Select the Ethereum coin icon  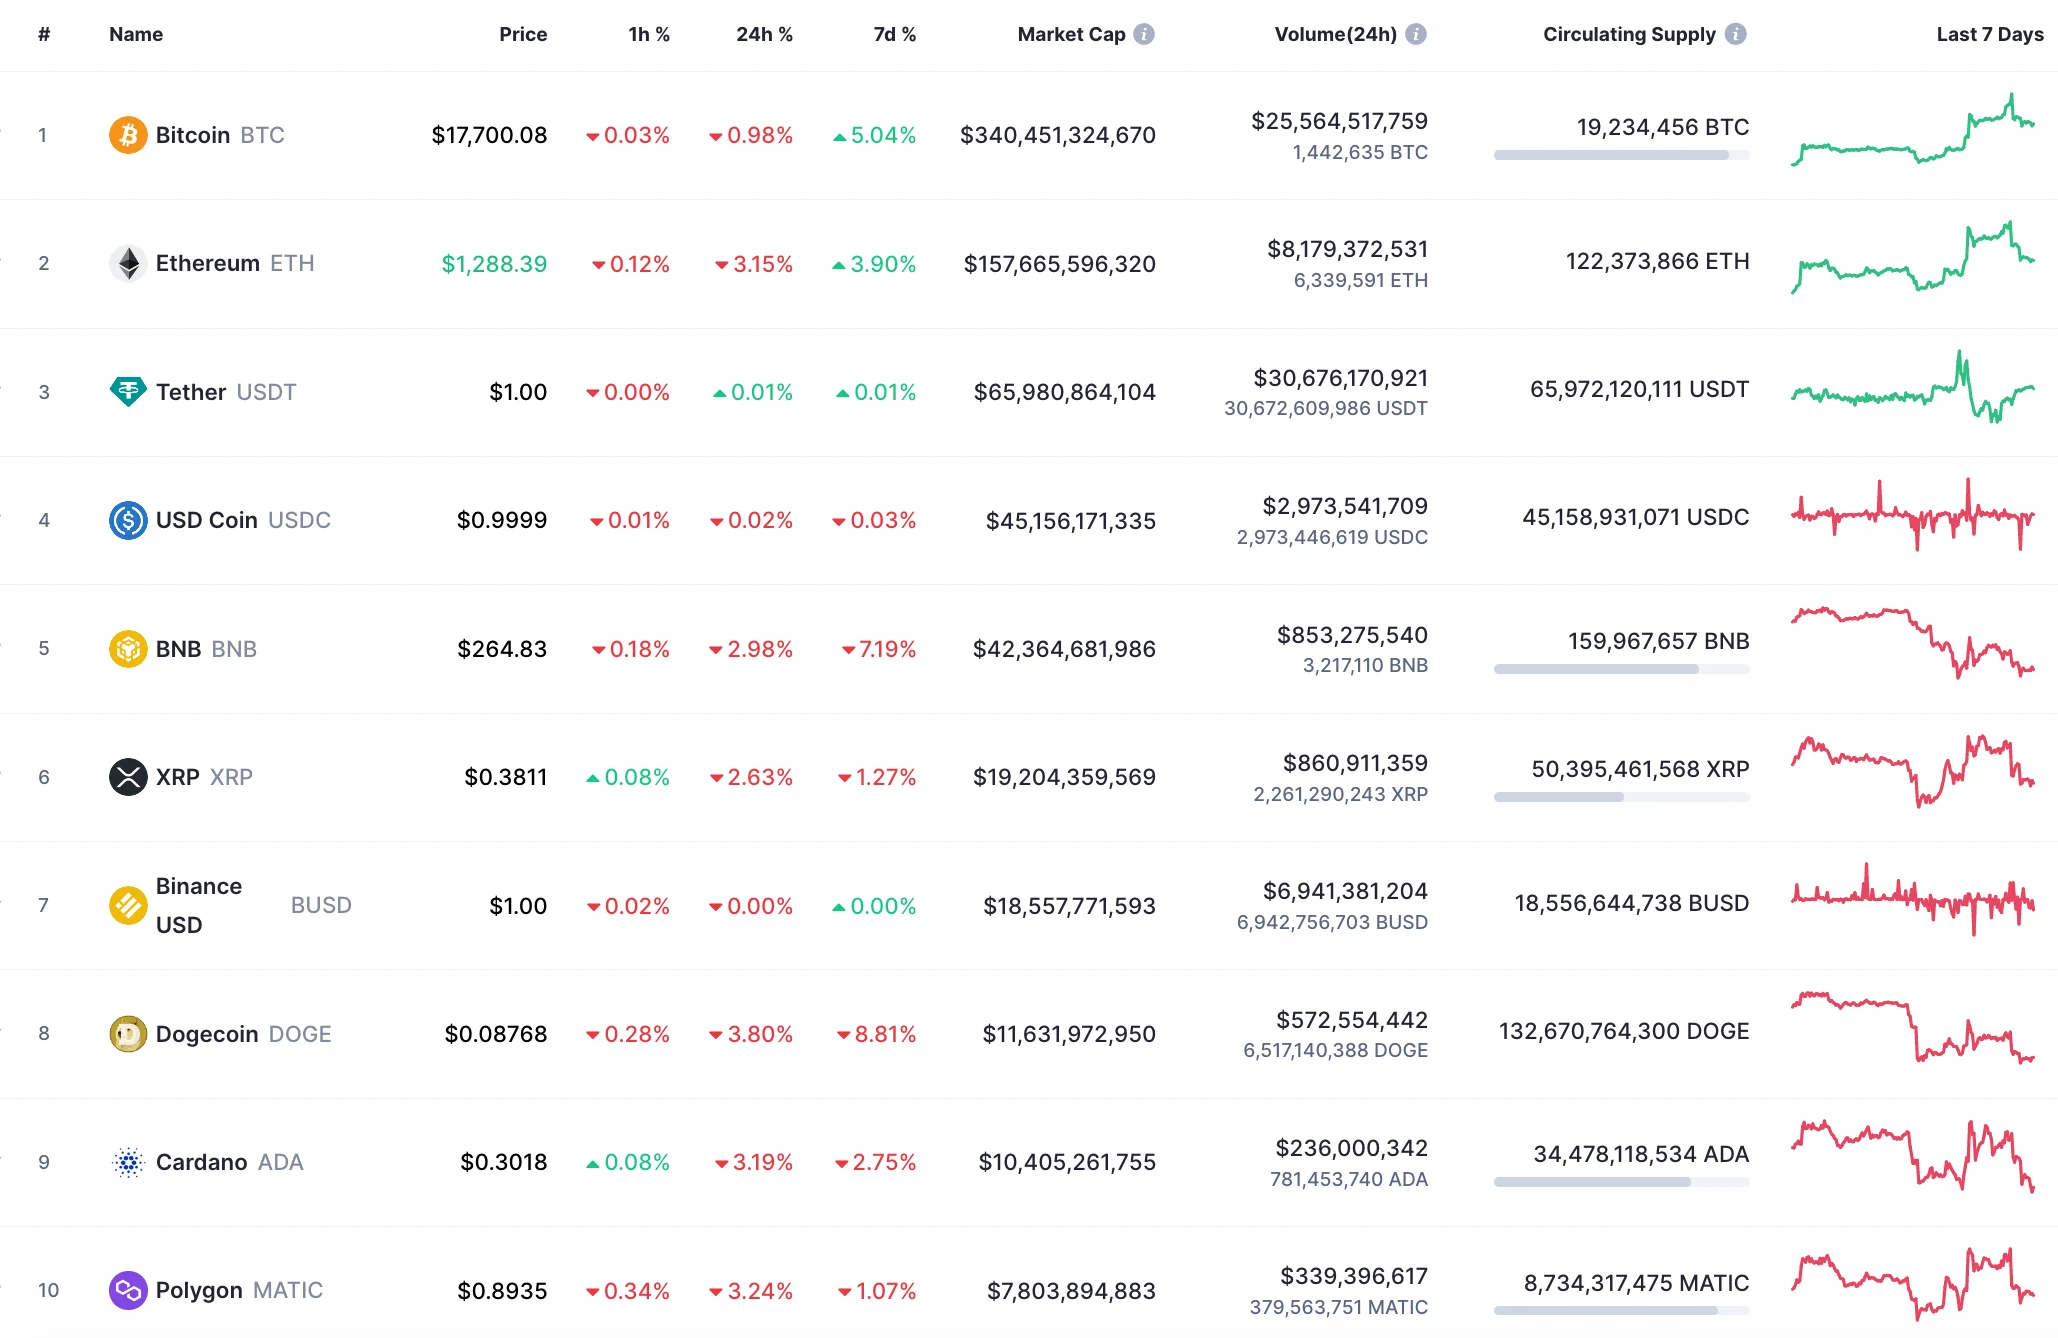pos(126,263)
